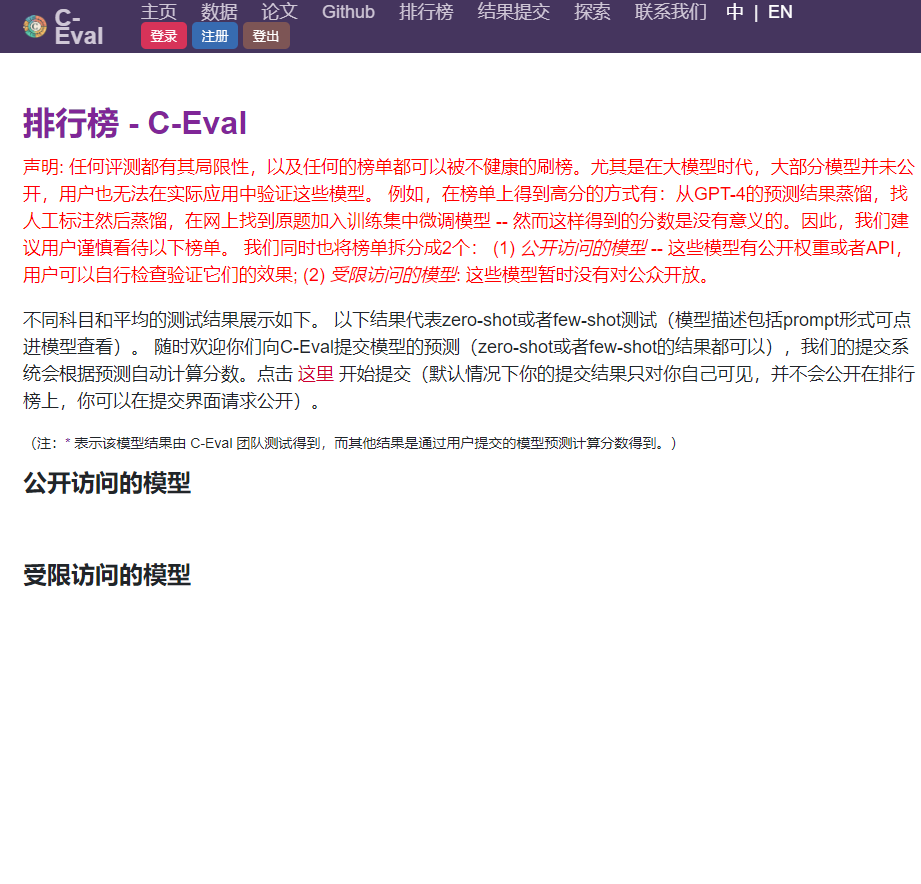Open the 结果提交 page
The width and height of the screenshot is (921, 884).
coord(513,12)
